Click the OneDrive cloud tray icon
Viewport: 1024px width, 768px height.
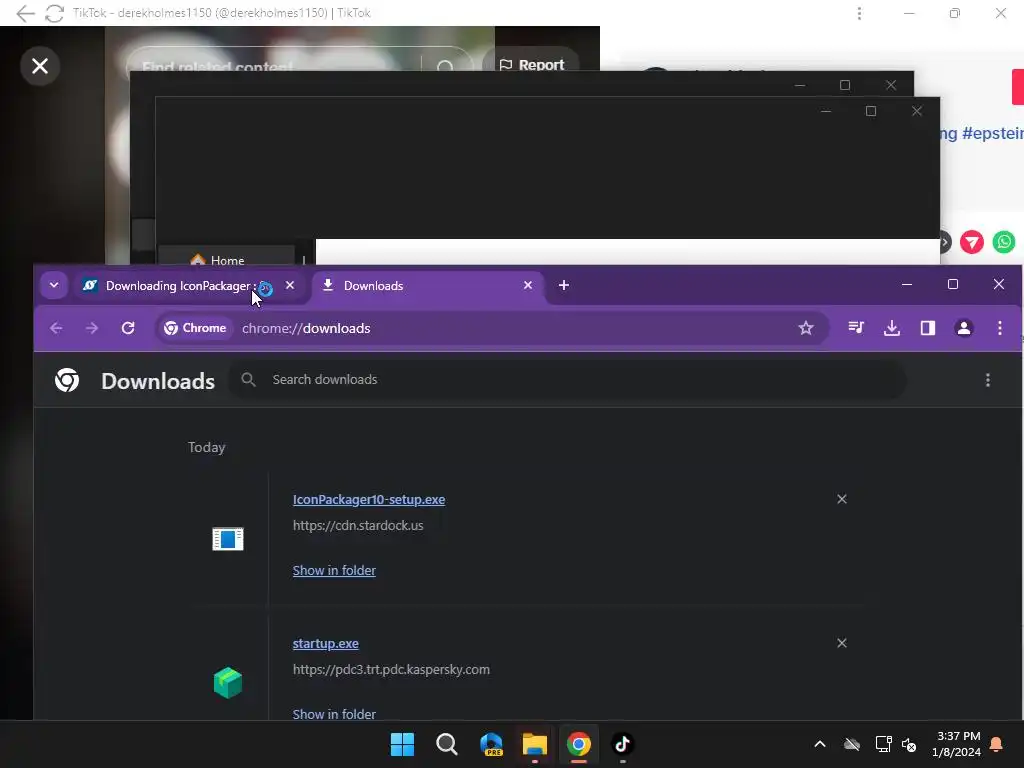(852, 744)
